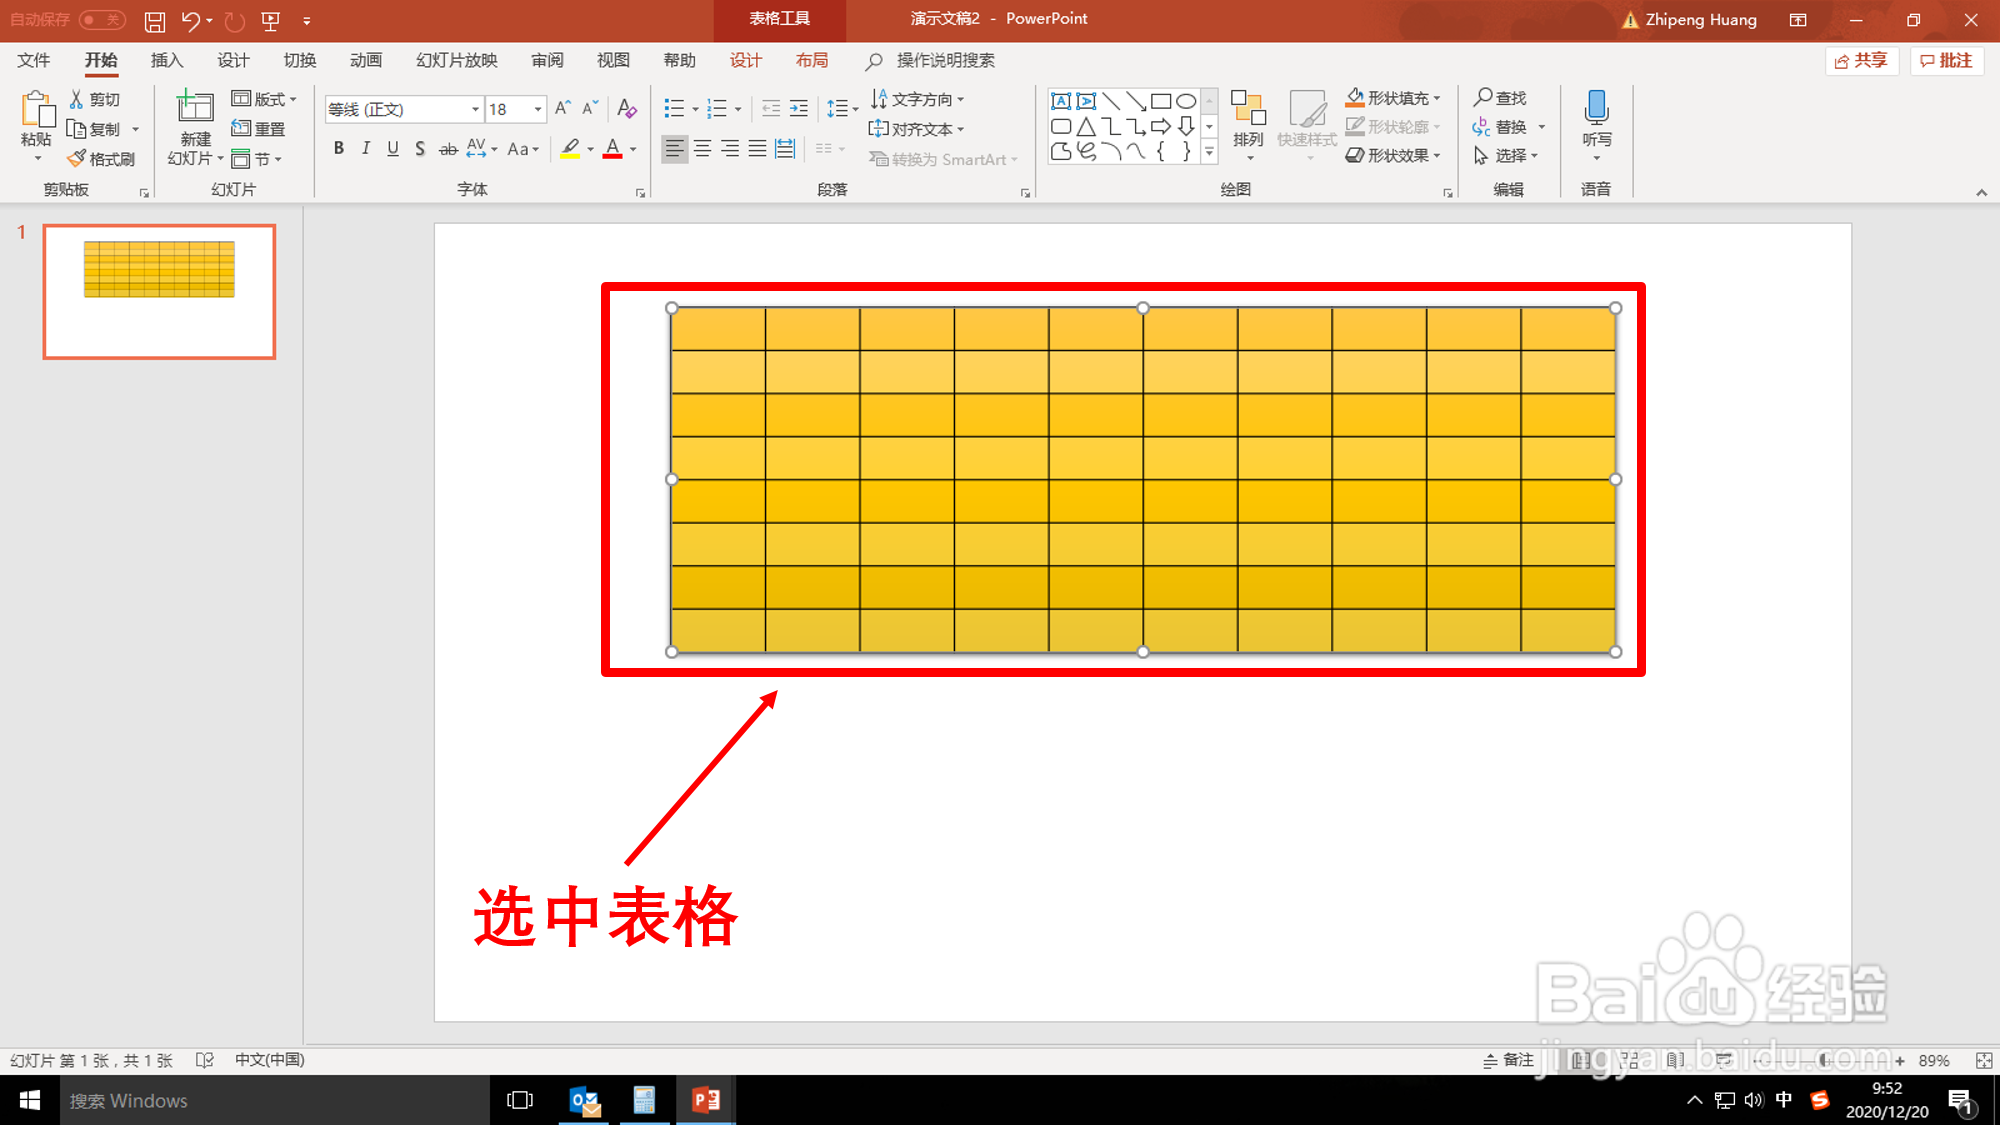Apply red font color
Viewport: 2000px width, 1125px height.
[x=613, y=149]
